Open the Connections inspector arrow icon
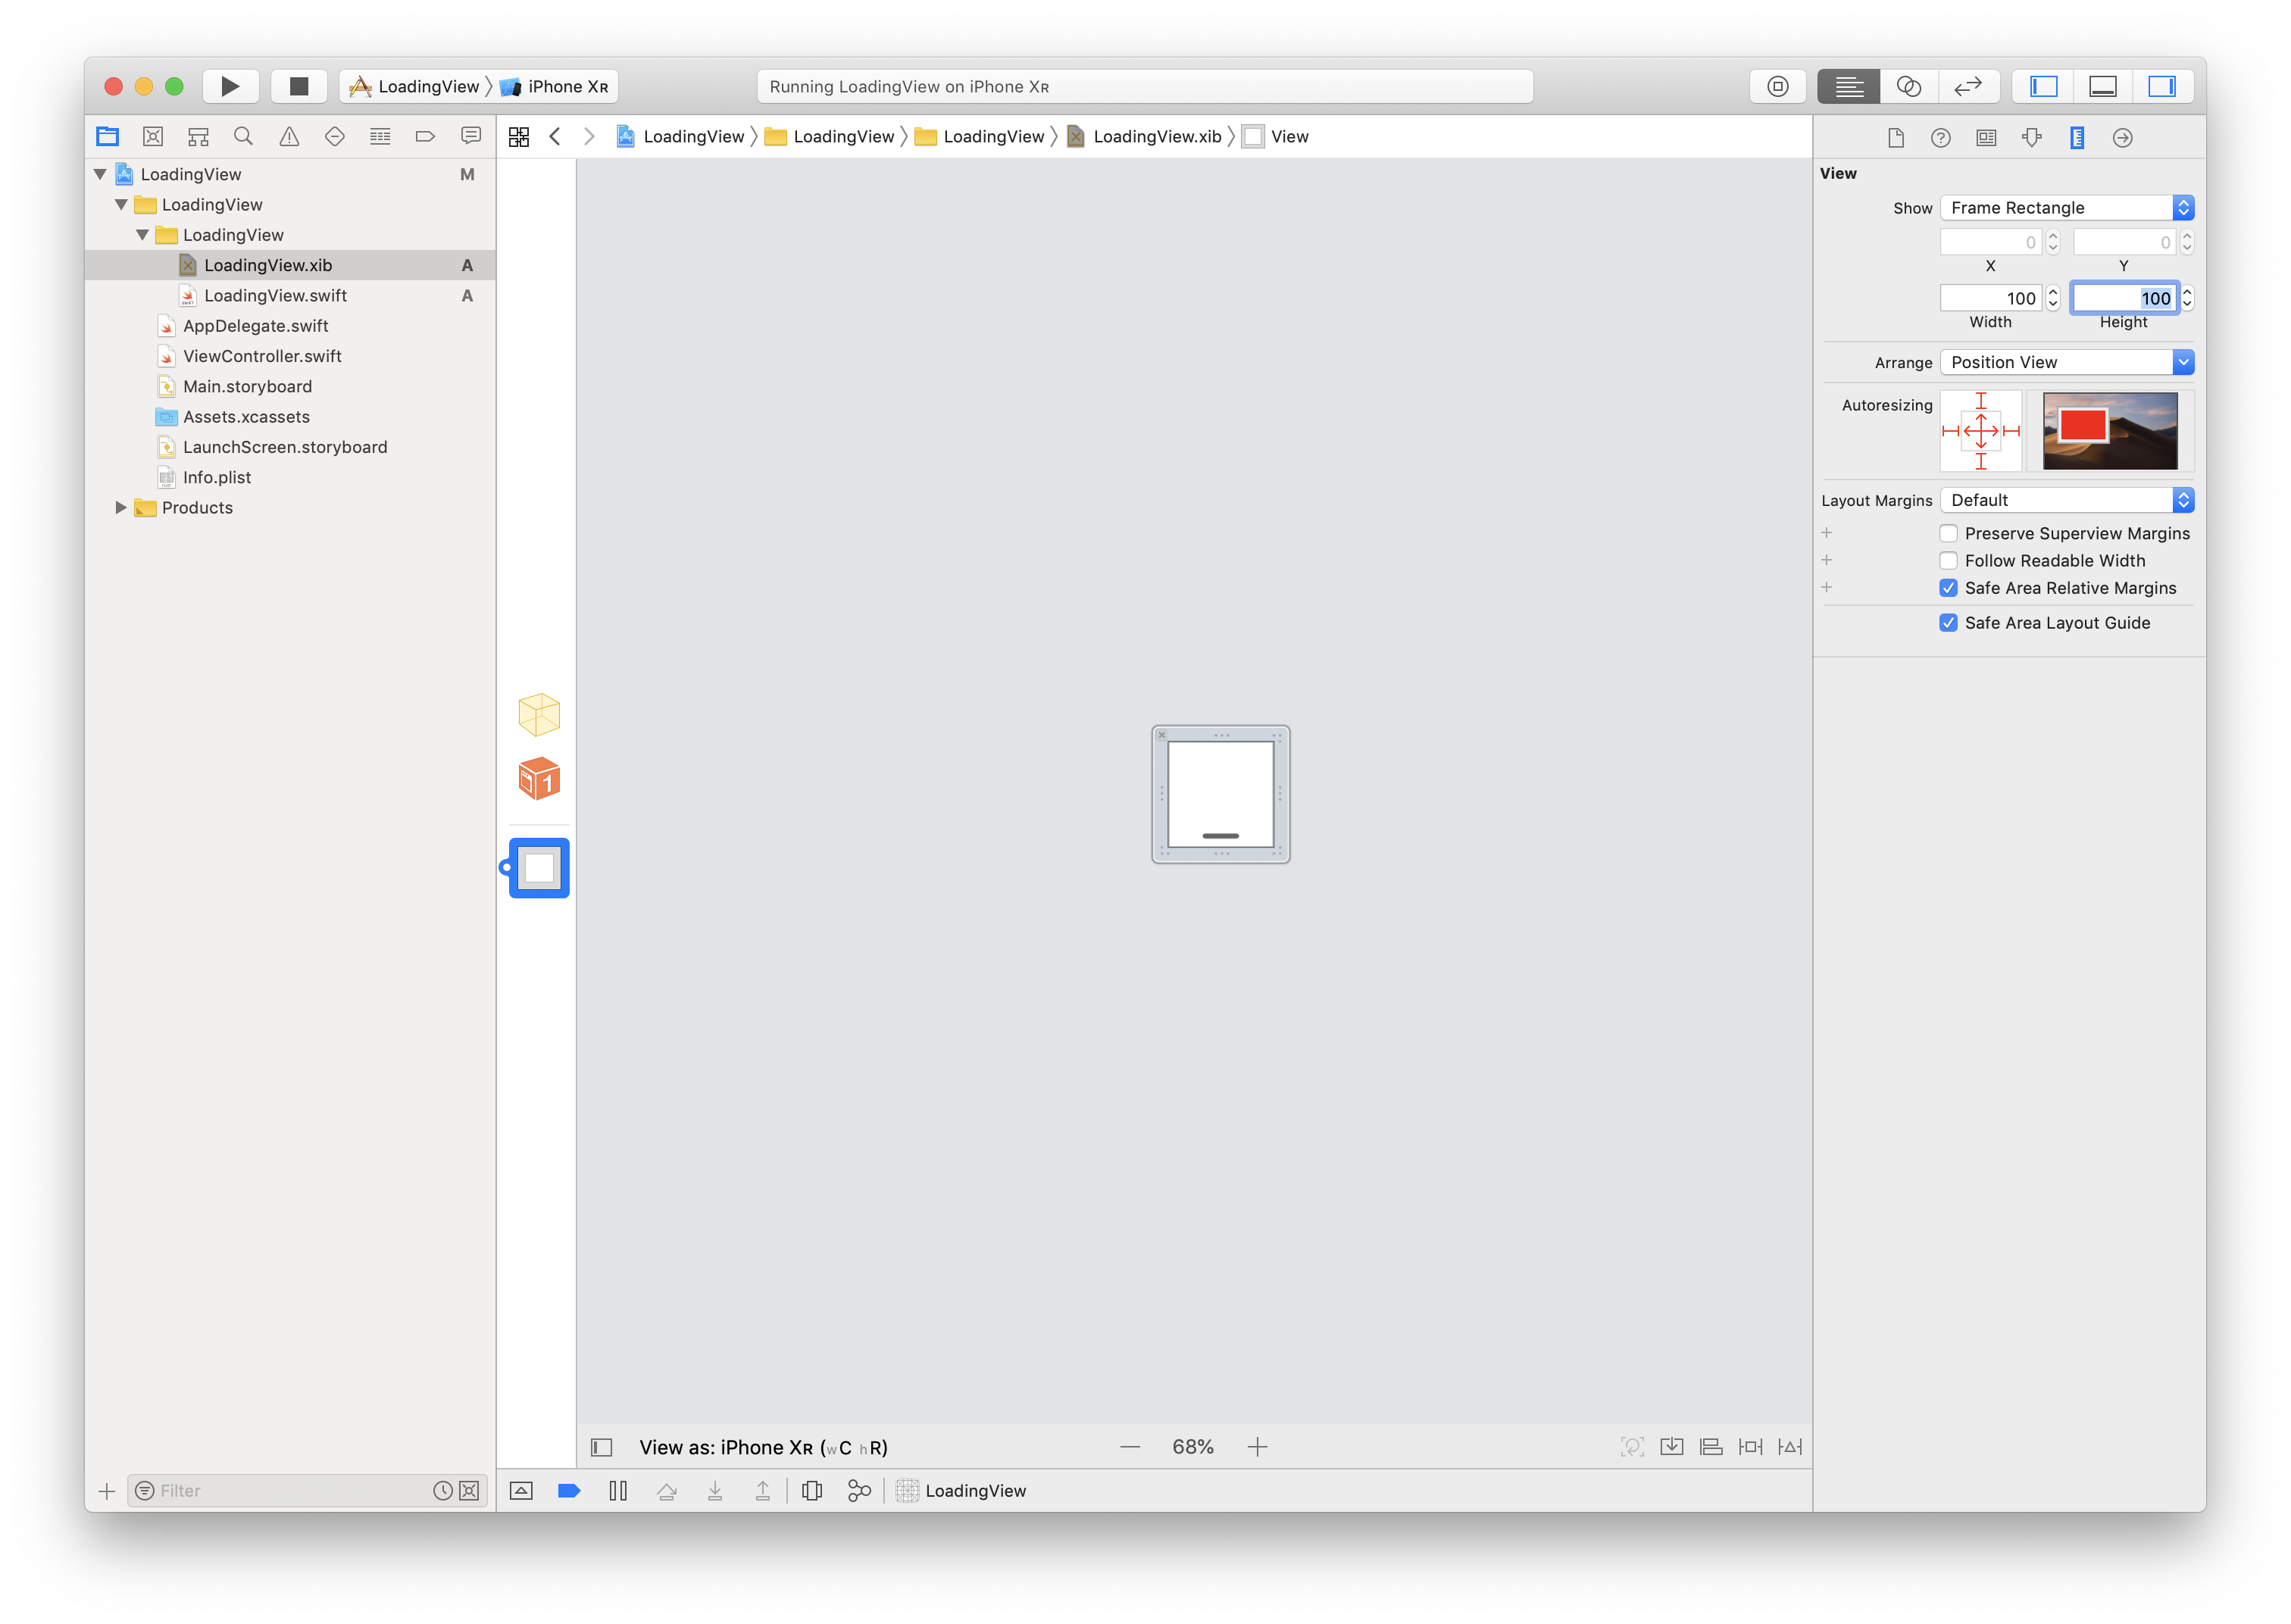Image resolution: width=2291 pixels, height=1624 pixels. pos(2122,138)
